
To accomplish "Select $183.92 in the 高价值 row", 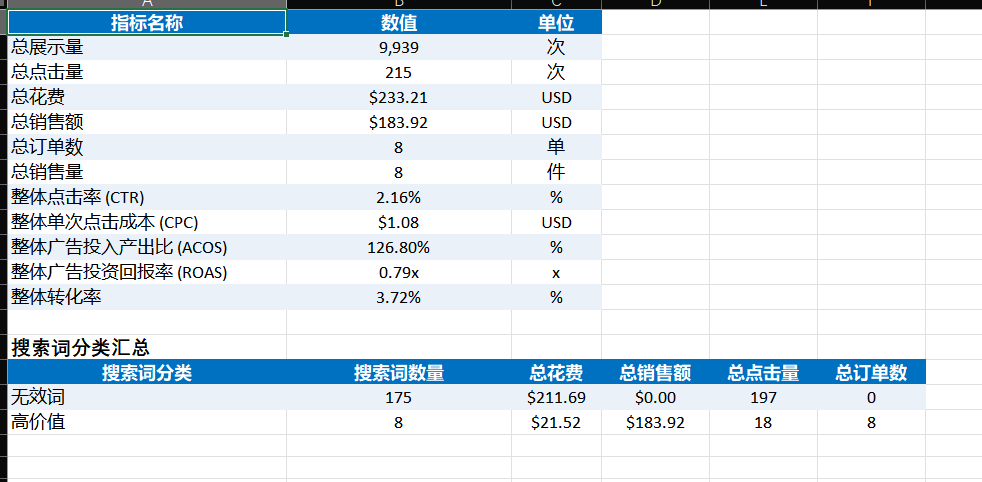I will pos(655,423).
